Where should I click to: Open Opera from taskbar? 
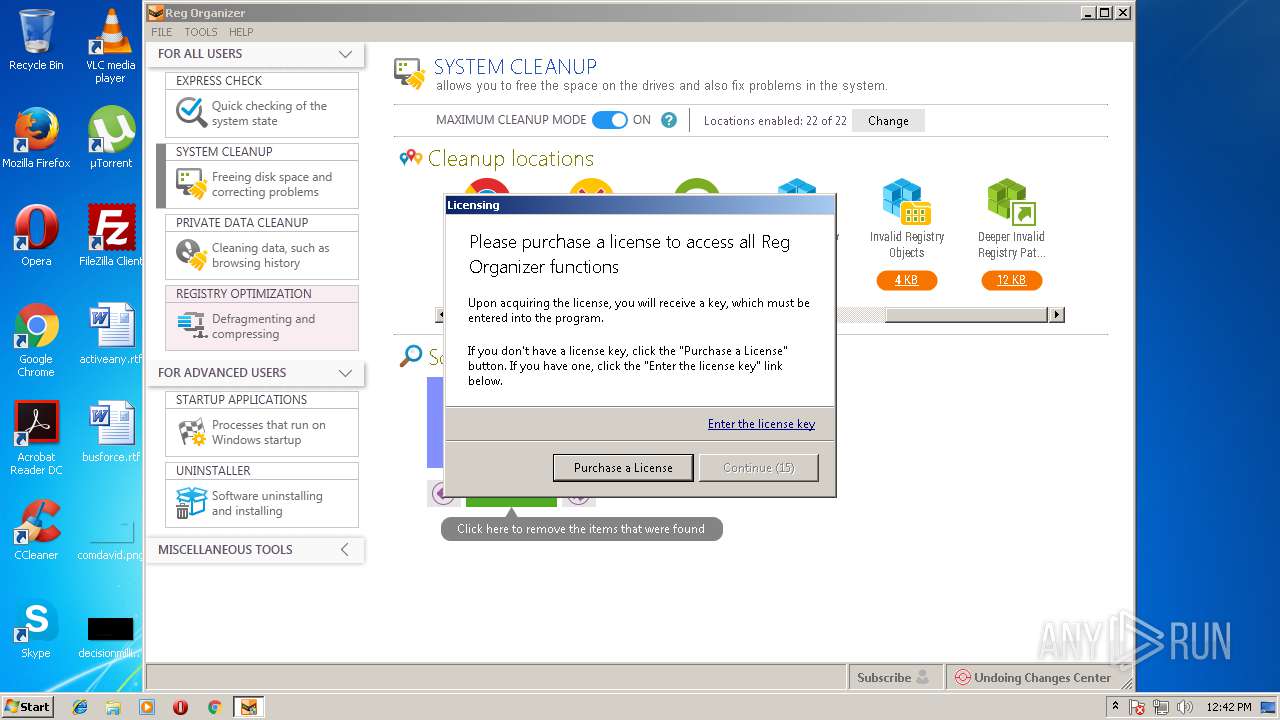click(180, 707)
